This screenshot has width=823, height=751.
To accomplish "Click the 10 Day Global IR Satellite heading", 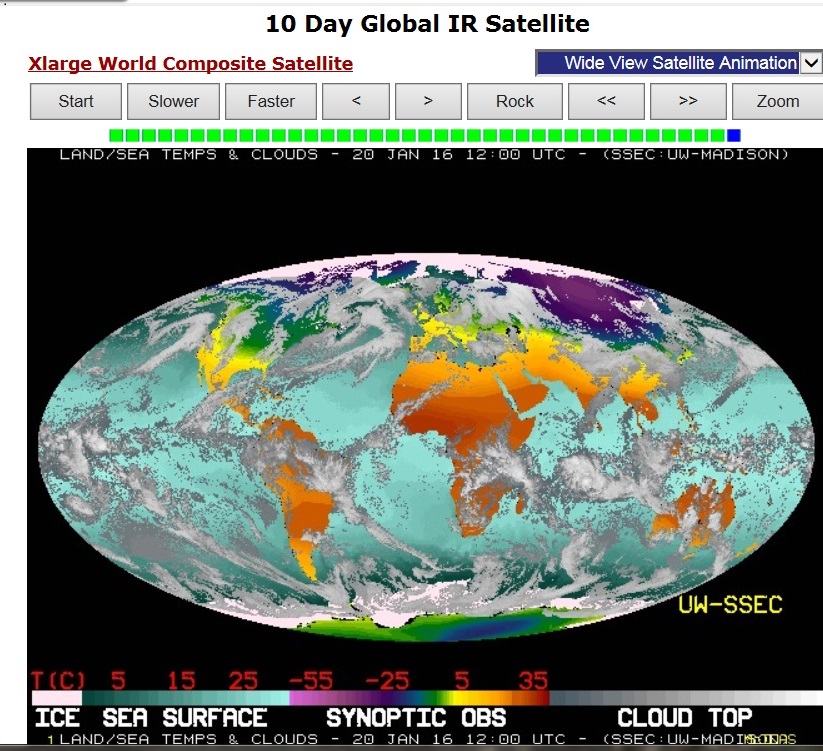I will (x=427, y=23).
